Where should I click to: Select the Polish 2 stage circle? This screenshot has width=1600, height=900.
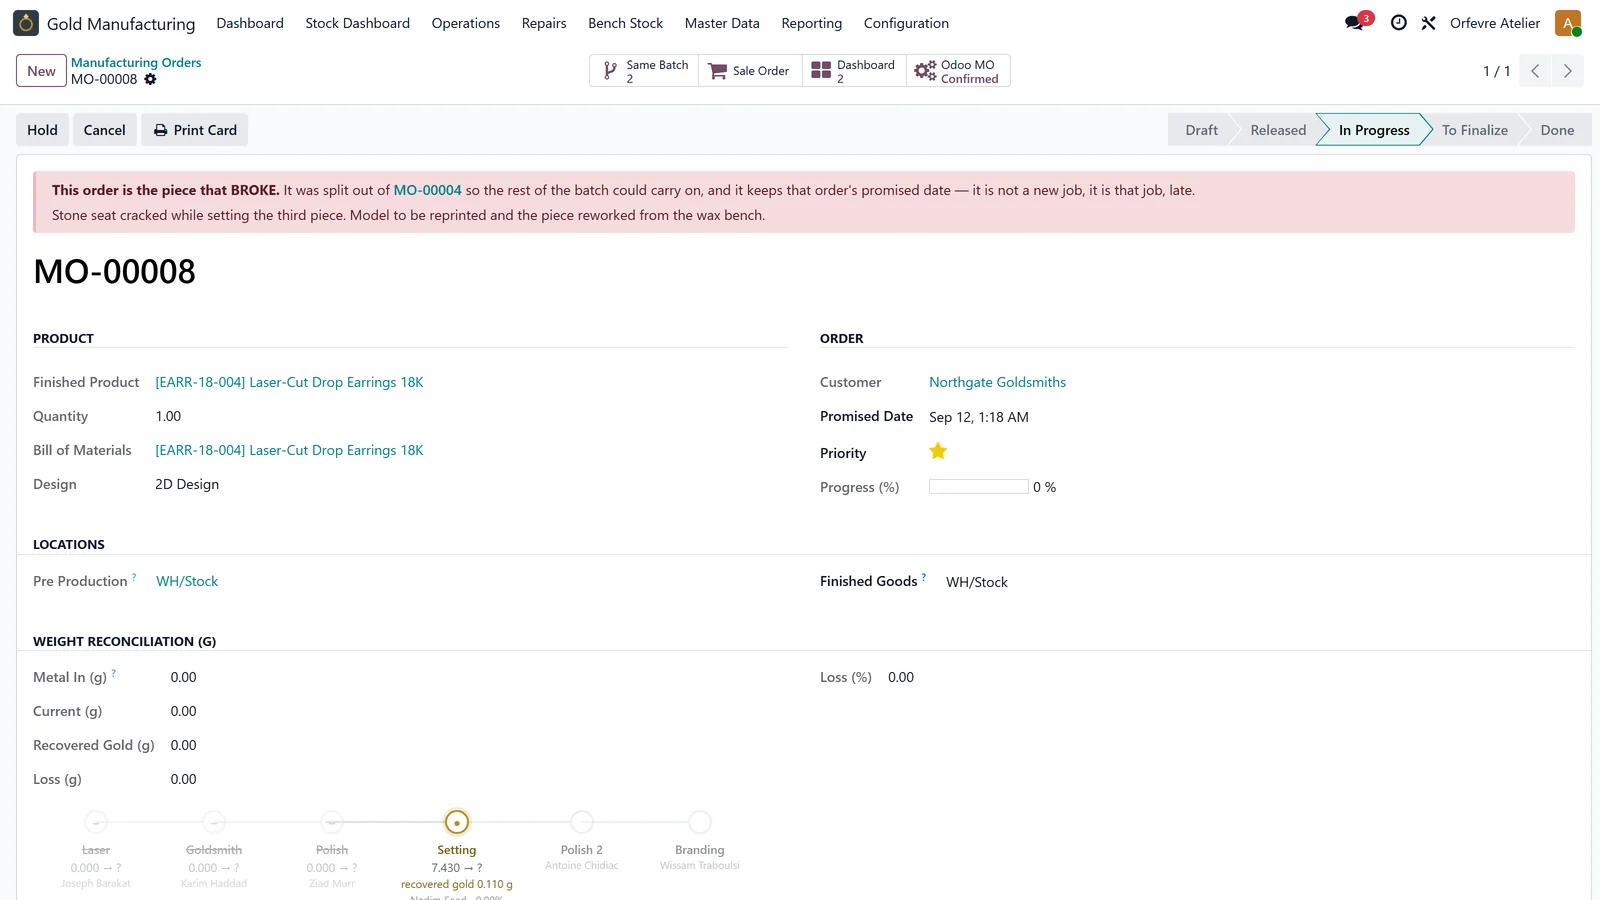582,822
